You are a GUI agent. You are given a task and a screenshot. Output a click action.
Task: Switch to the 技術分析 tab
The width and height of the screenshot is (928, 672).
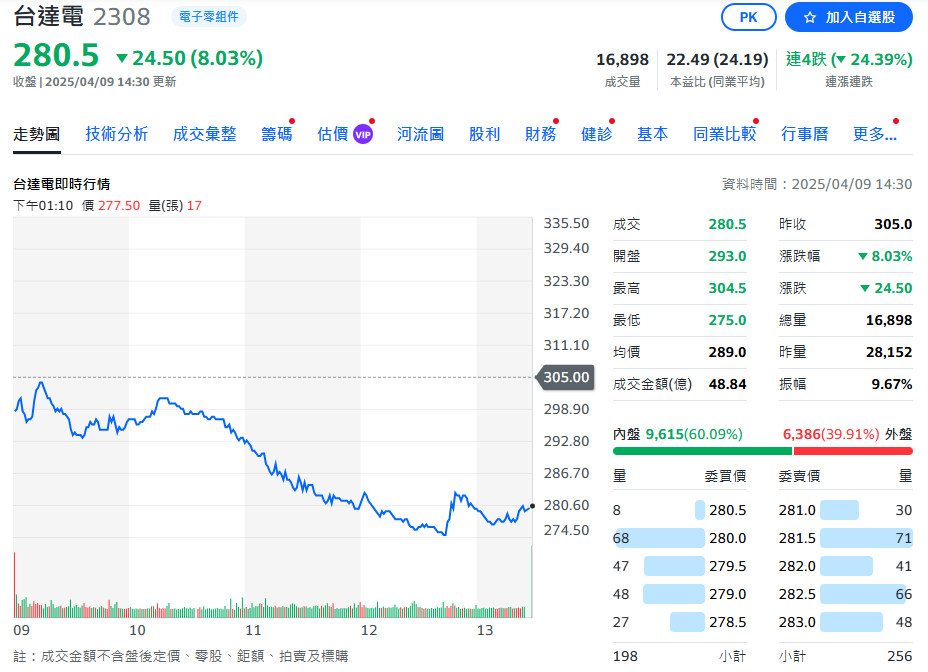click(x=117, y=134)
